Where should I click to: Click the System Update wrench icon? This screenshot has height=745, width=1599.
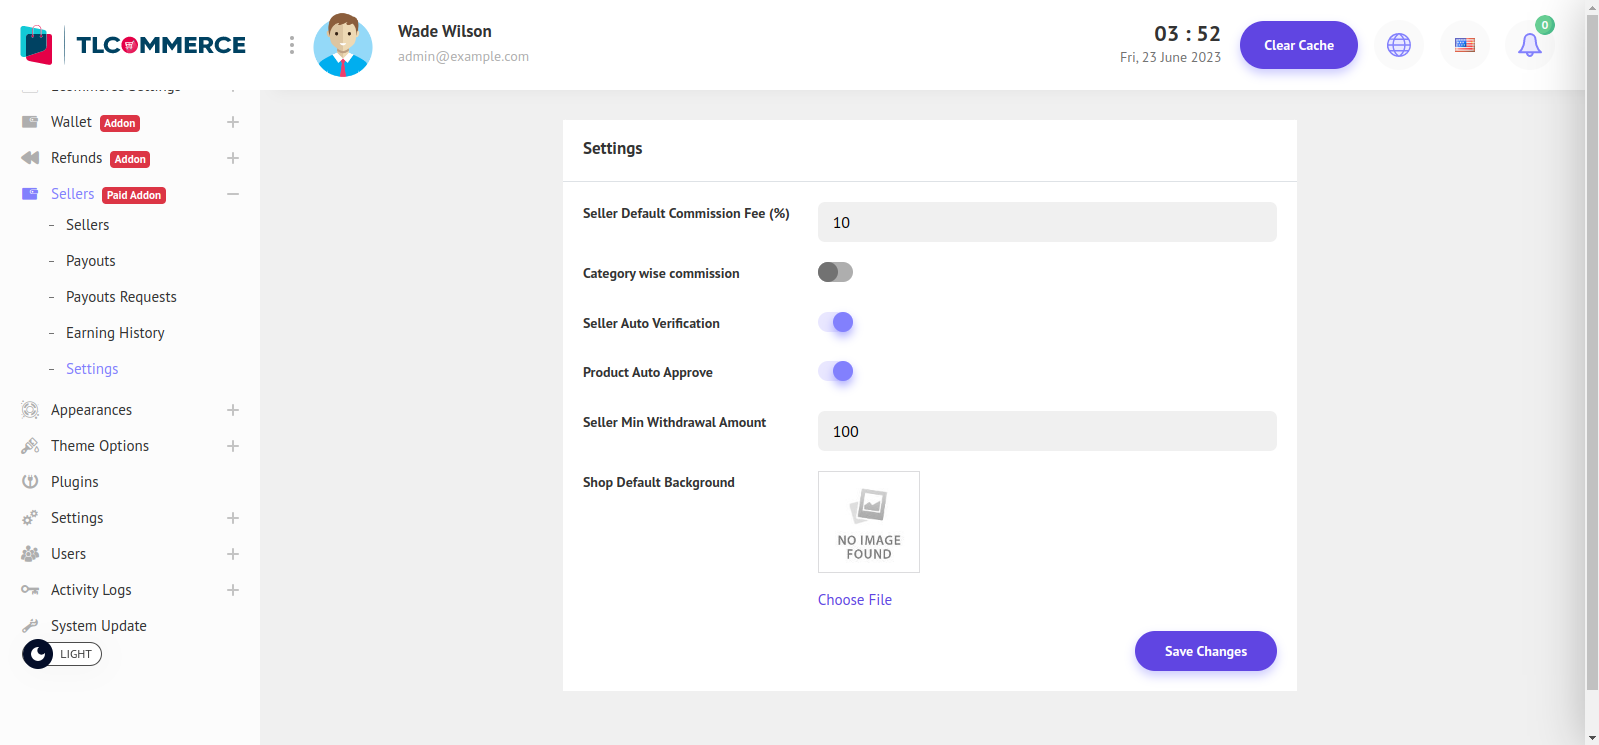tap(30, 626)
